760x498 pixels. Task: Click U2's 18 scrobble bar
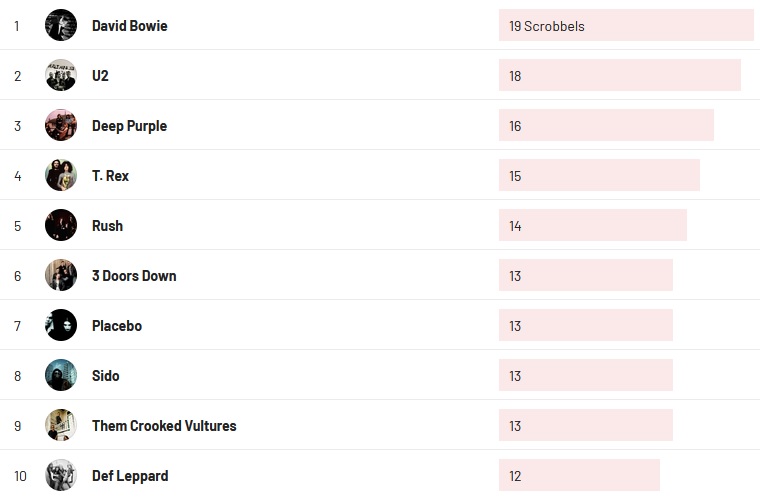[619, 76]
